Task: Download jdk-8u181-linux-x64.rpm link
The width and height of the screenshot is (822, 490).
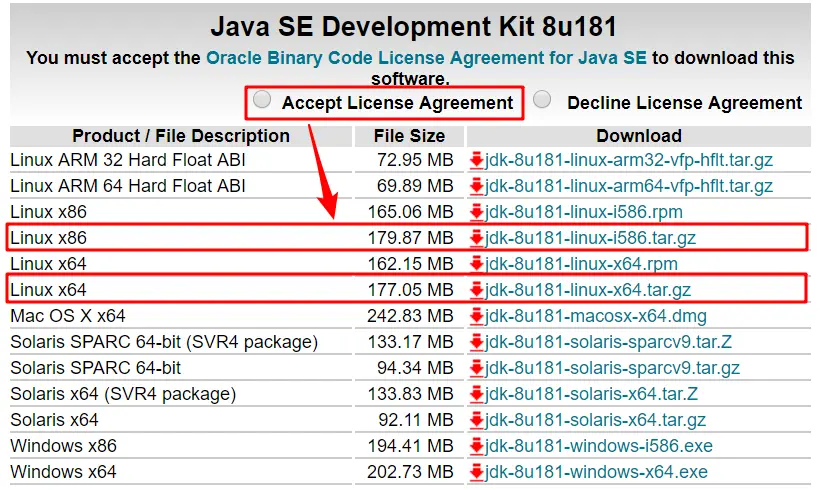Action: pyautogui.click(x=581, y=264)
